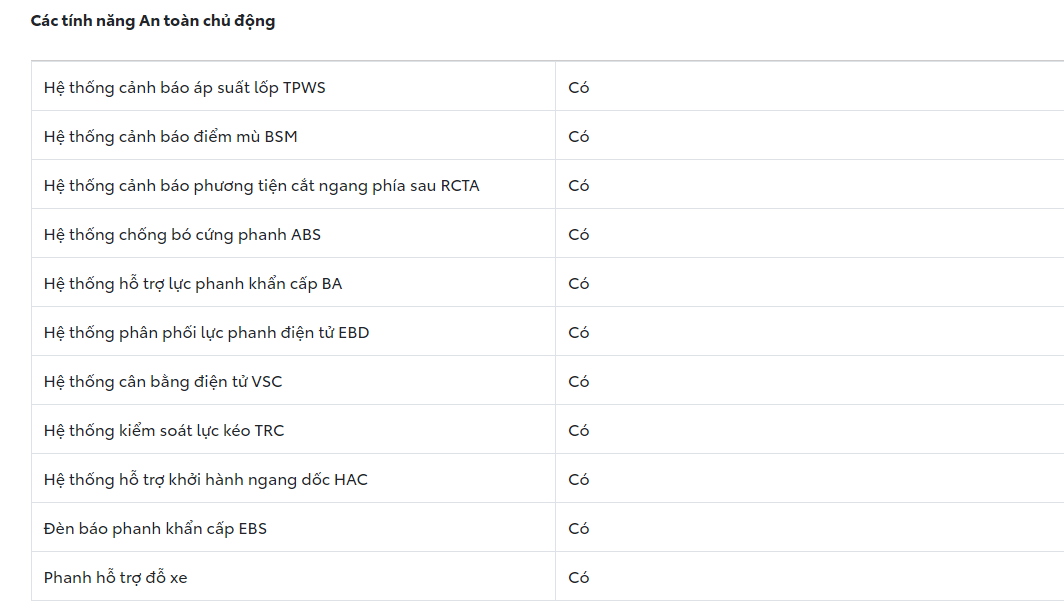
Task: Select the 'Có' value in the VSC row
Action: point(579,381)
